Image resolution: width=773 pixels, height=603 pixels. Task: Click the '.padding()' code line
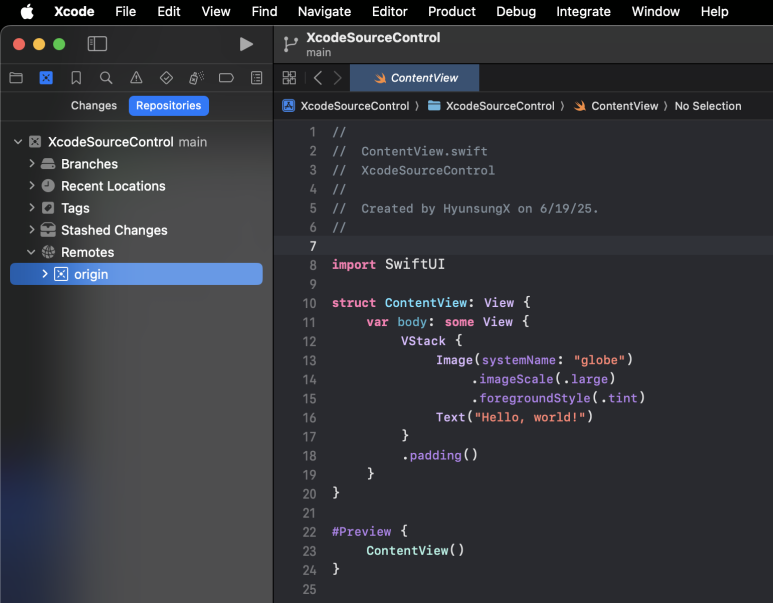click(440, 455)
